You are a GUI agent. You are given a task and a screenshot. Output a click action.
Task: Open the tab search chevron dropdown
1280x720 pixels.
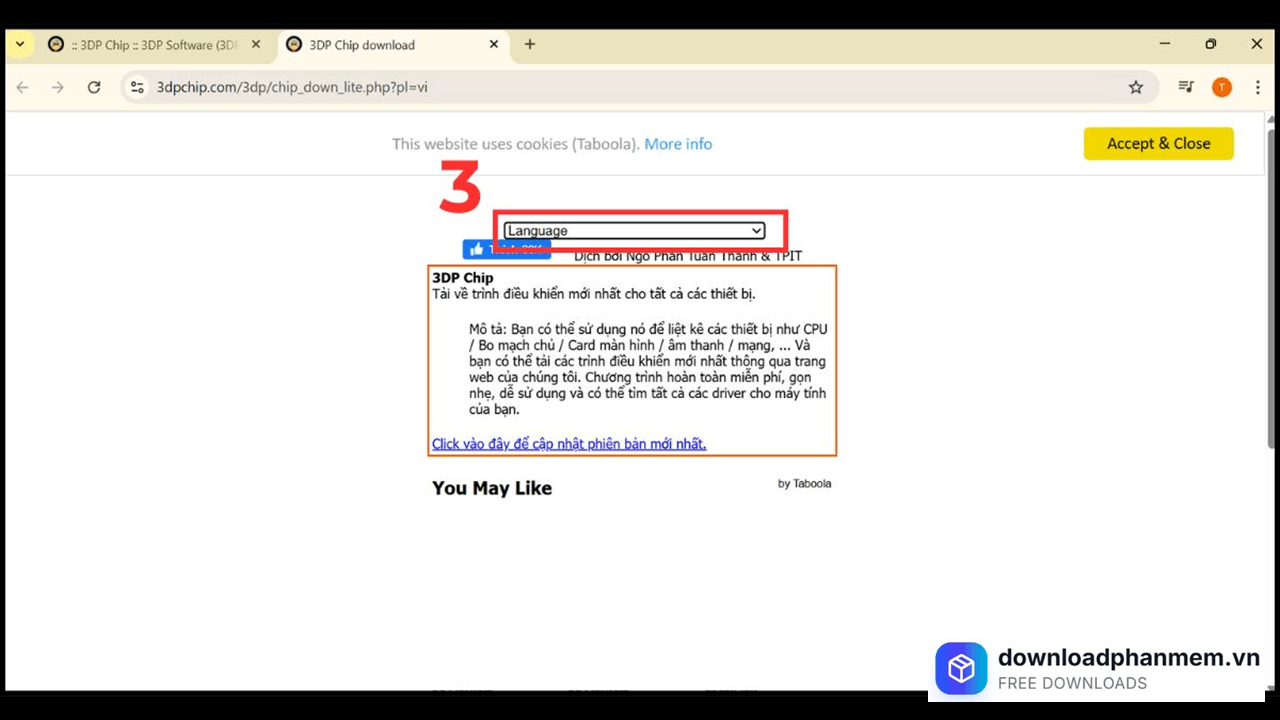click(x=19, y=44)
